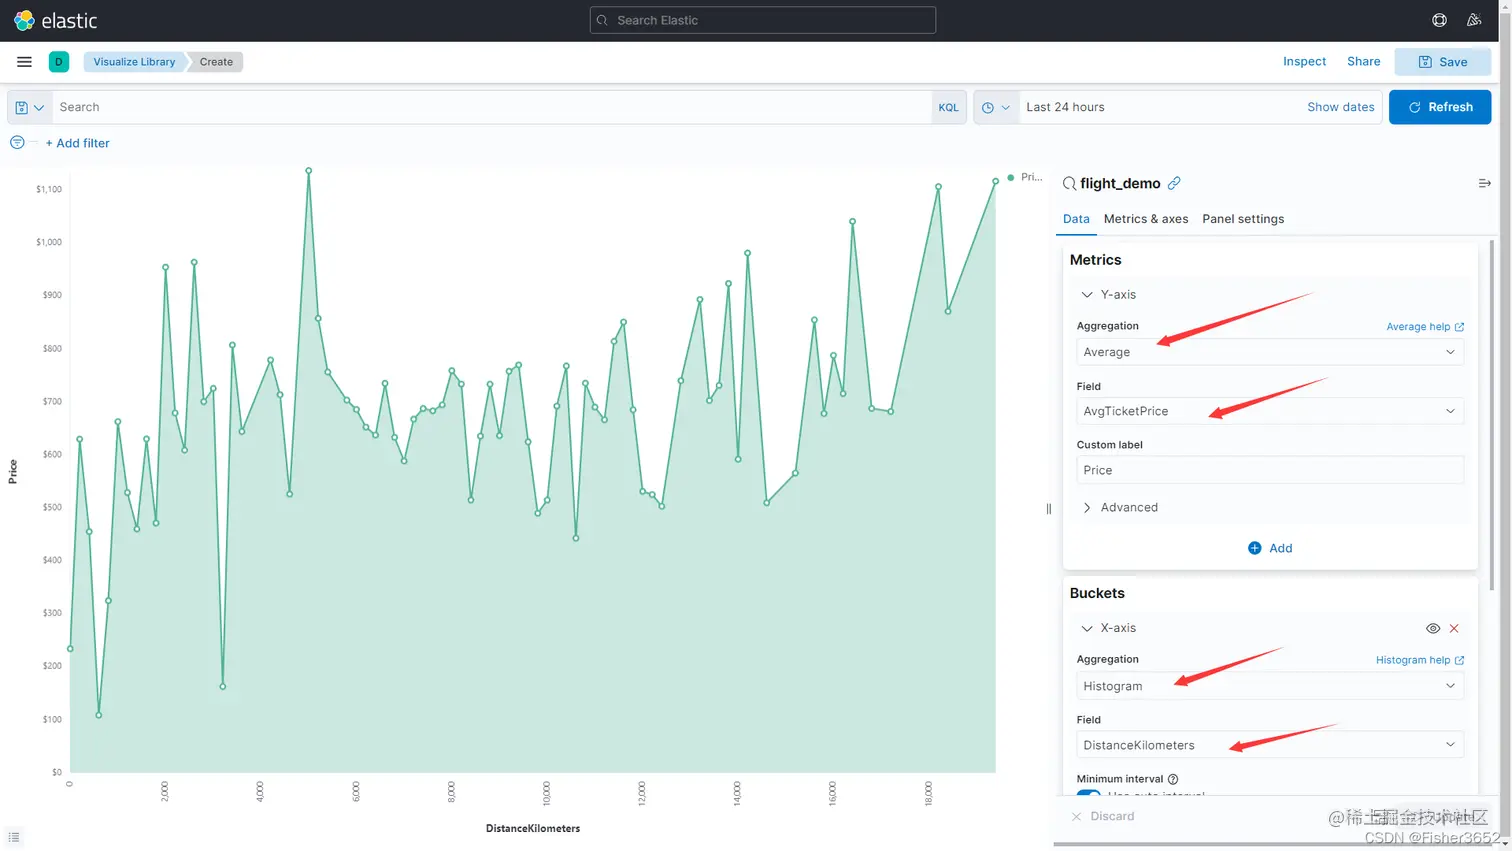Viewport: 1512px width, 851px height.
Task: Toggle the Pri... legend item
Action: pos(1025,177)
